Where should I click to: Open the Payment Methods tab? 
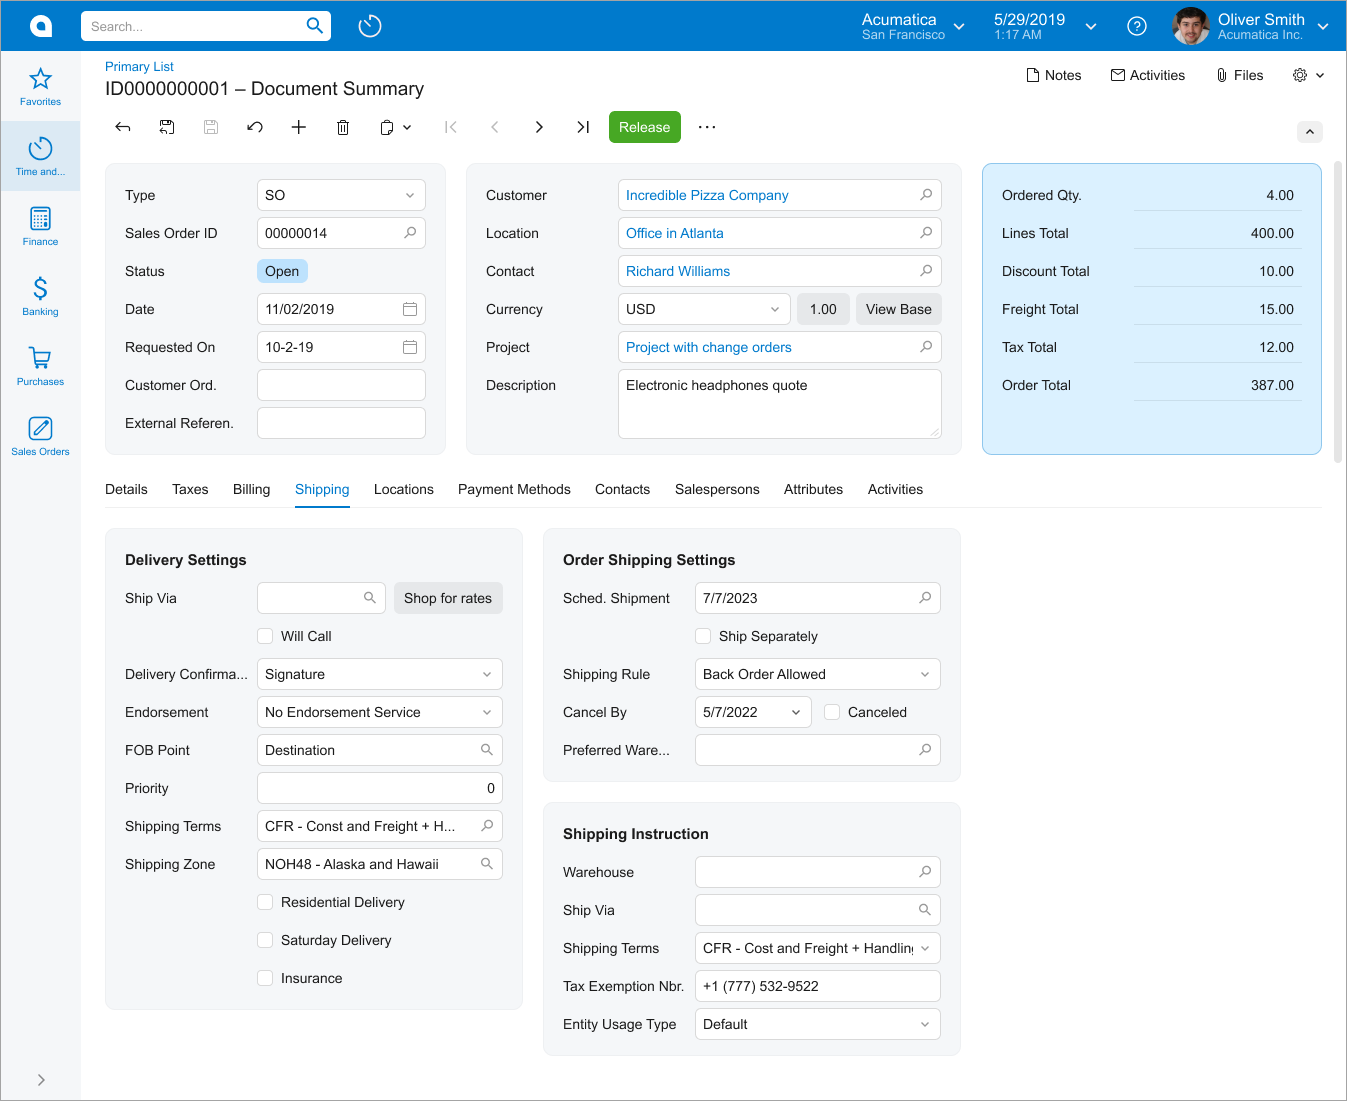pyautogui.click(x=514, y=489)
